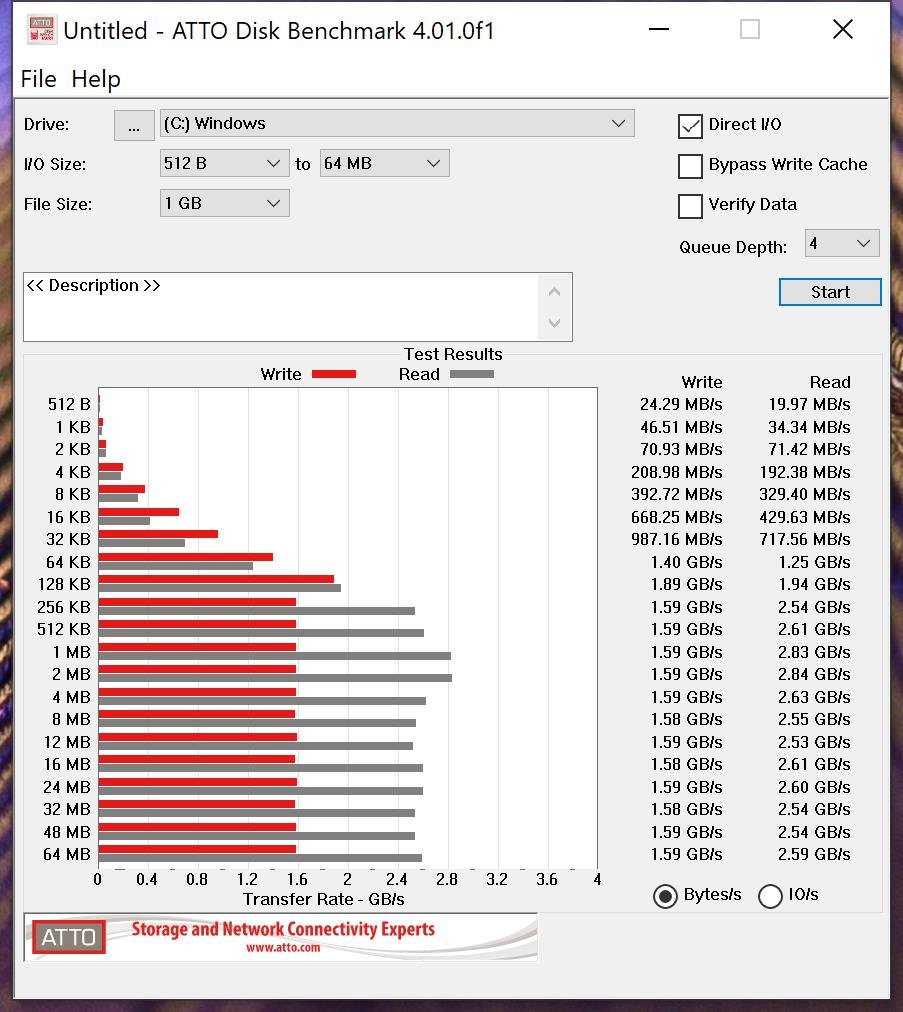Toggle the Direct I/O checkbox

(690, 126)
